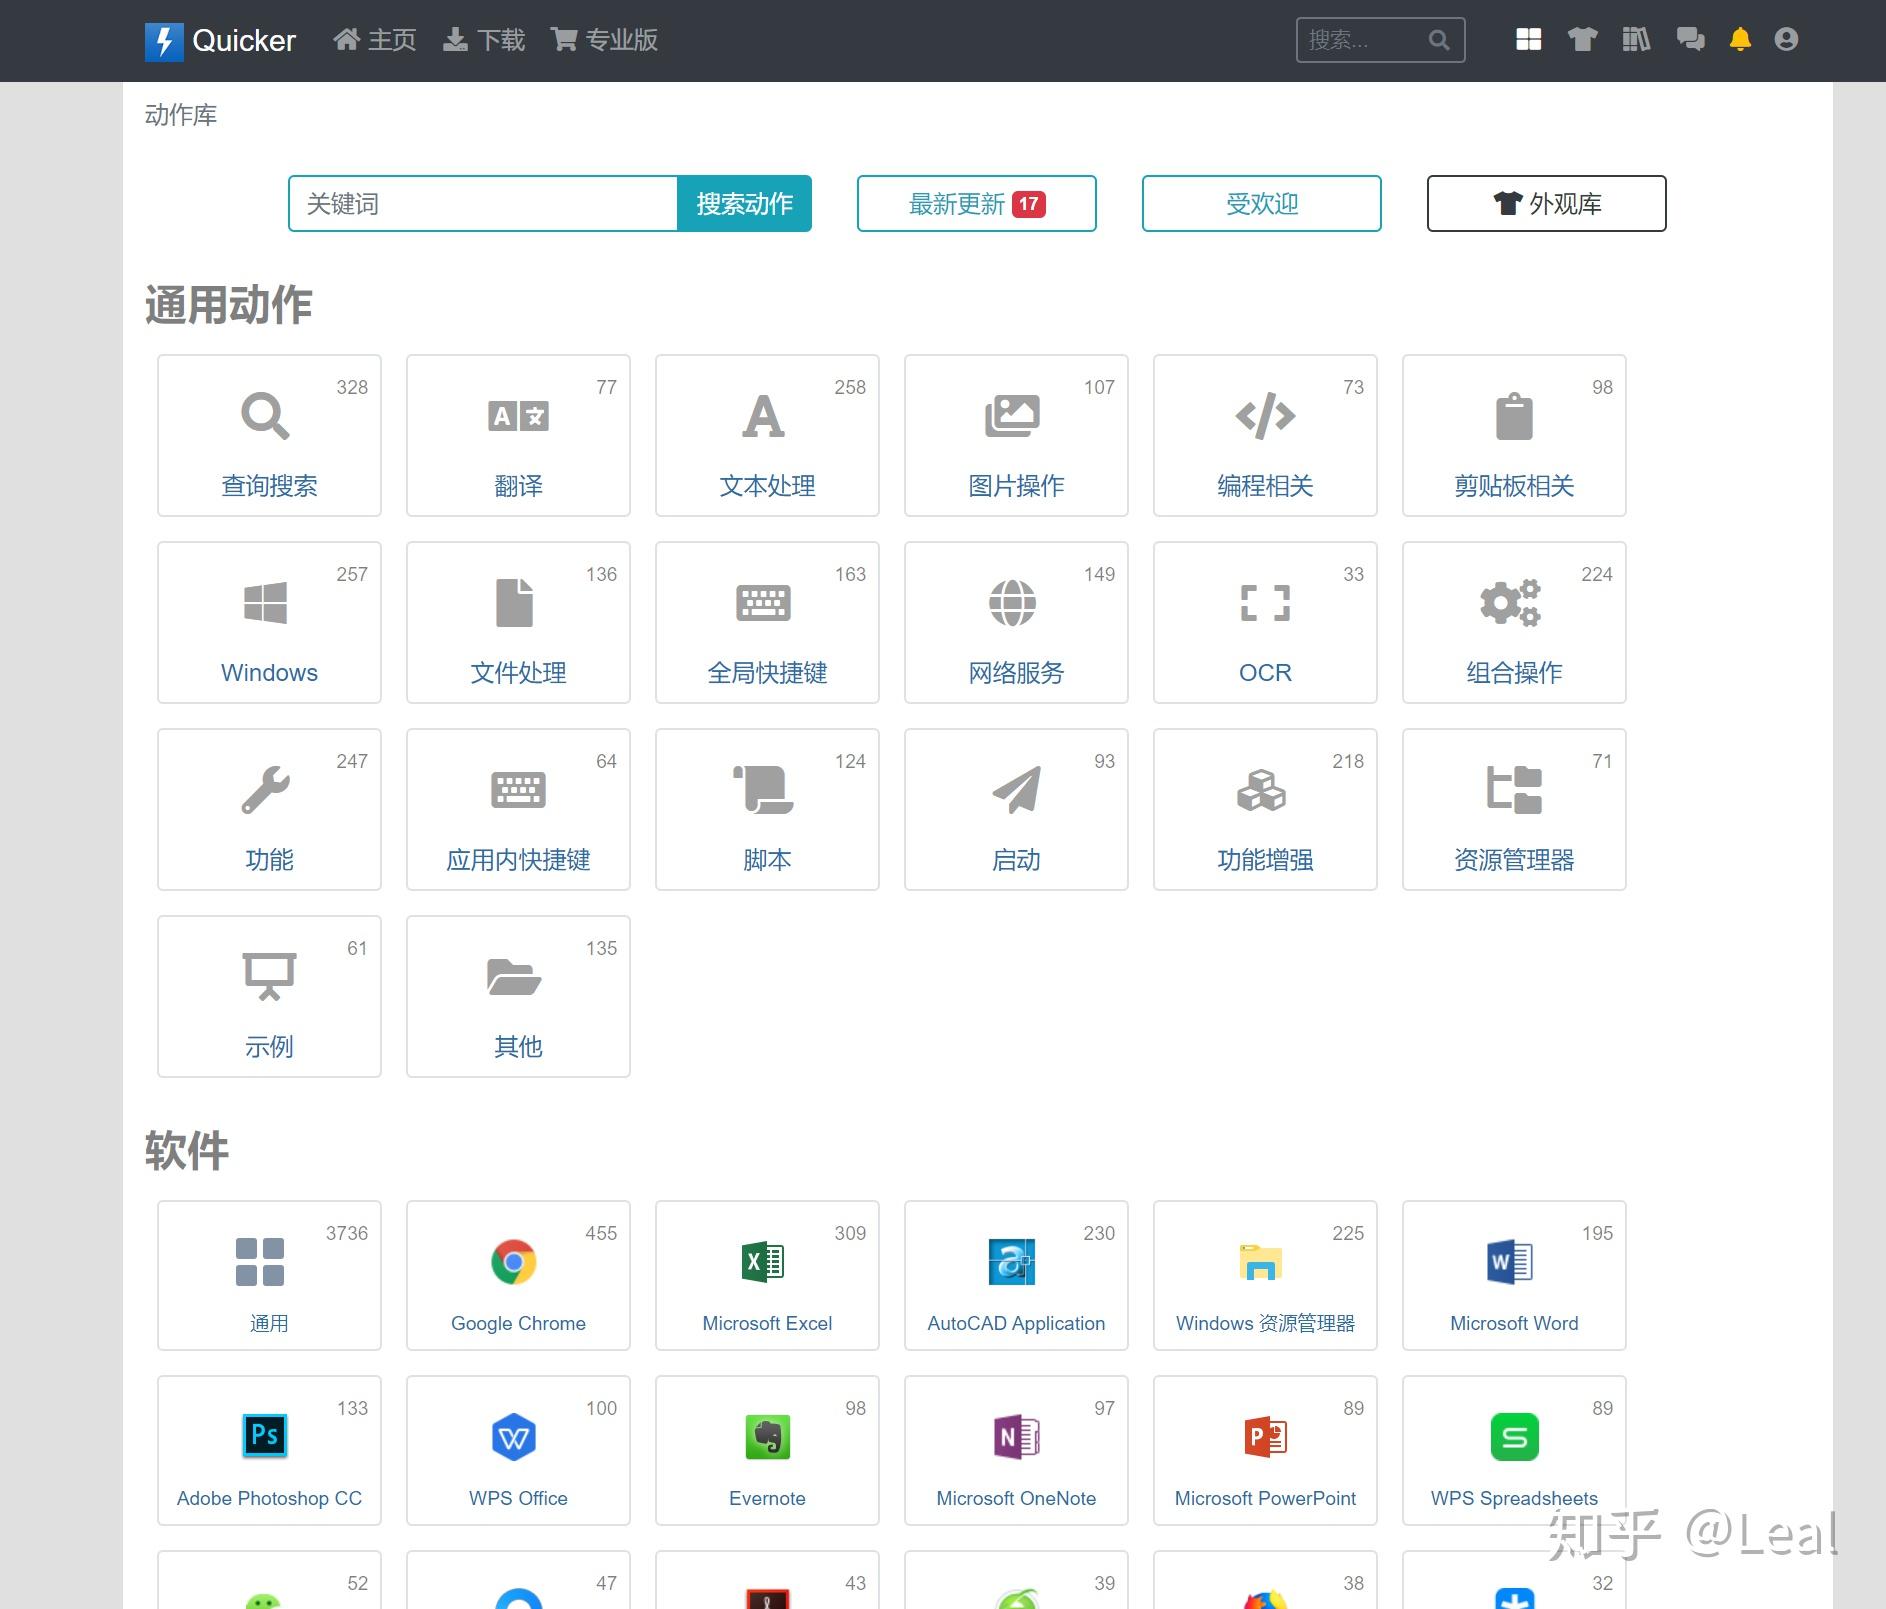Open the 应用内快捷键 keyboard icon
This screenshot has width=1886, height=1609.
click(x=518, y=790)
